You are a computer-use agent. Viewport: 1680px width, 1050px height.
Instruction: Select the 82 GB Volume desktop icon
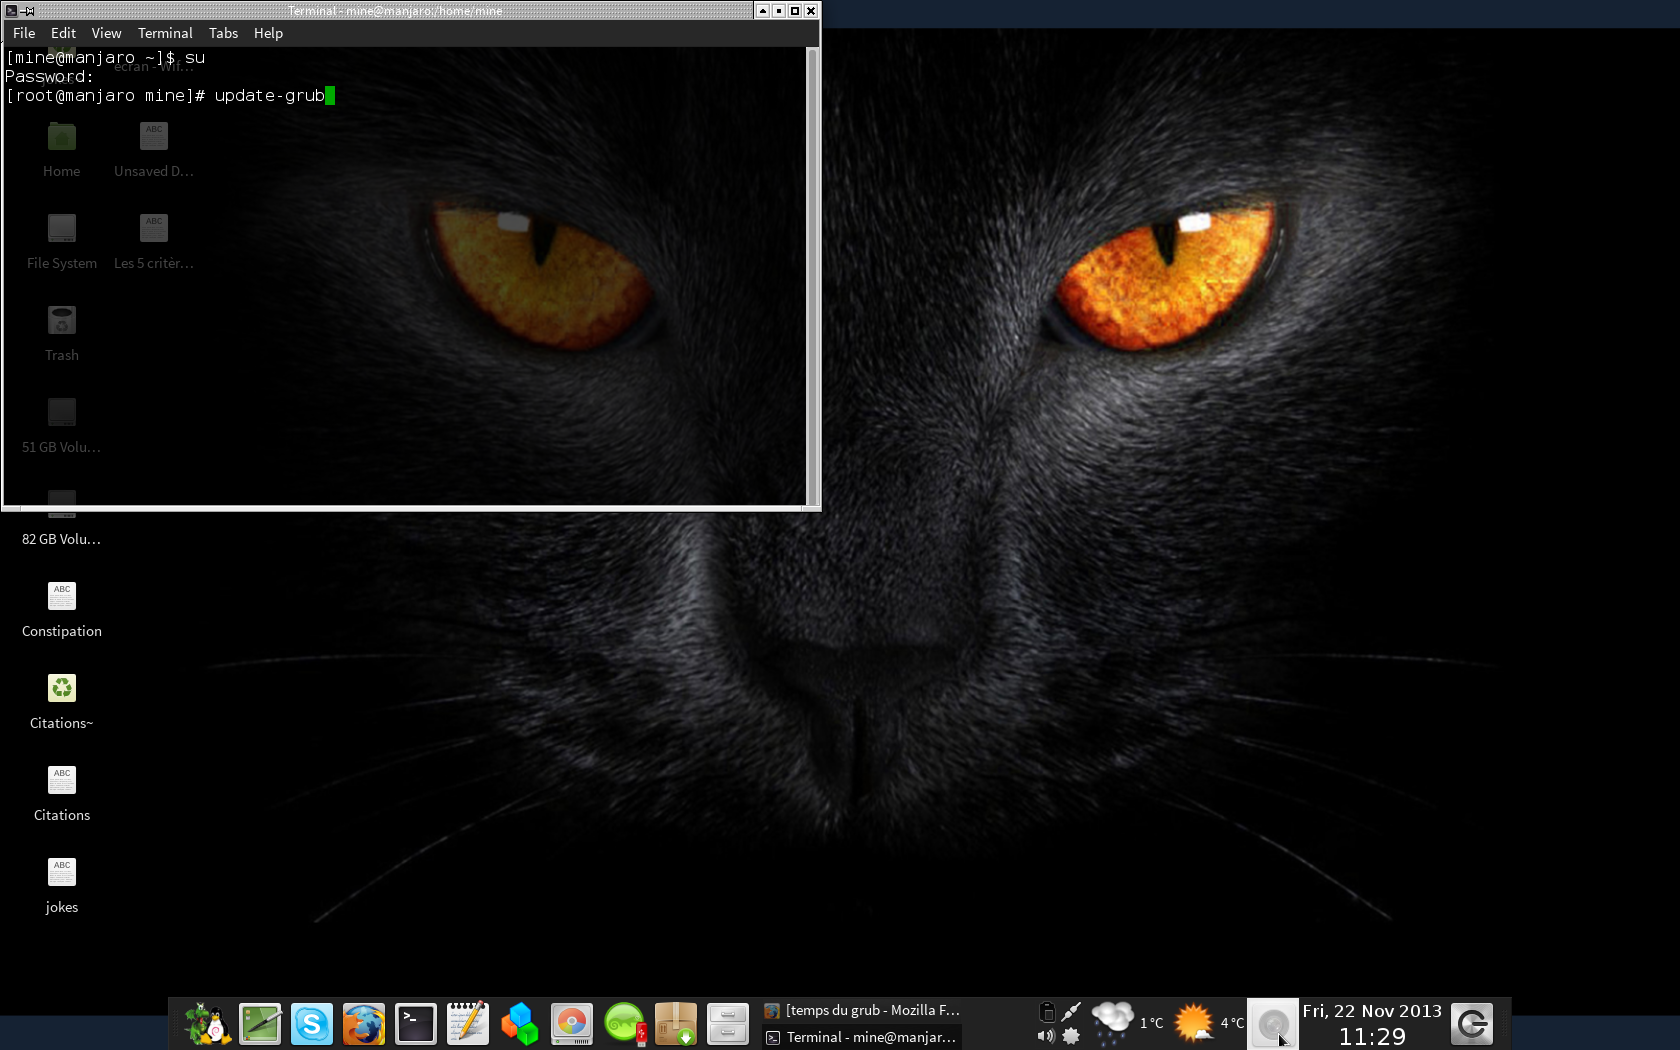click(62, 520)
